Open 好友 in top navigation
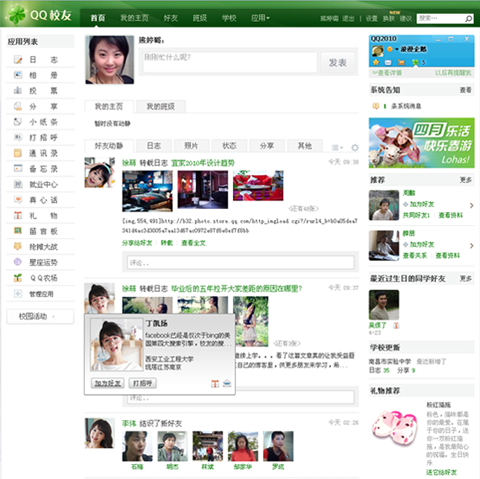 pyautogui.click(x=170, y=18)
